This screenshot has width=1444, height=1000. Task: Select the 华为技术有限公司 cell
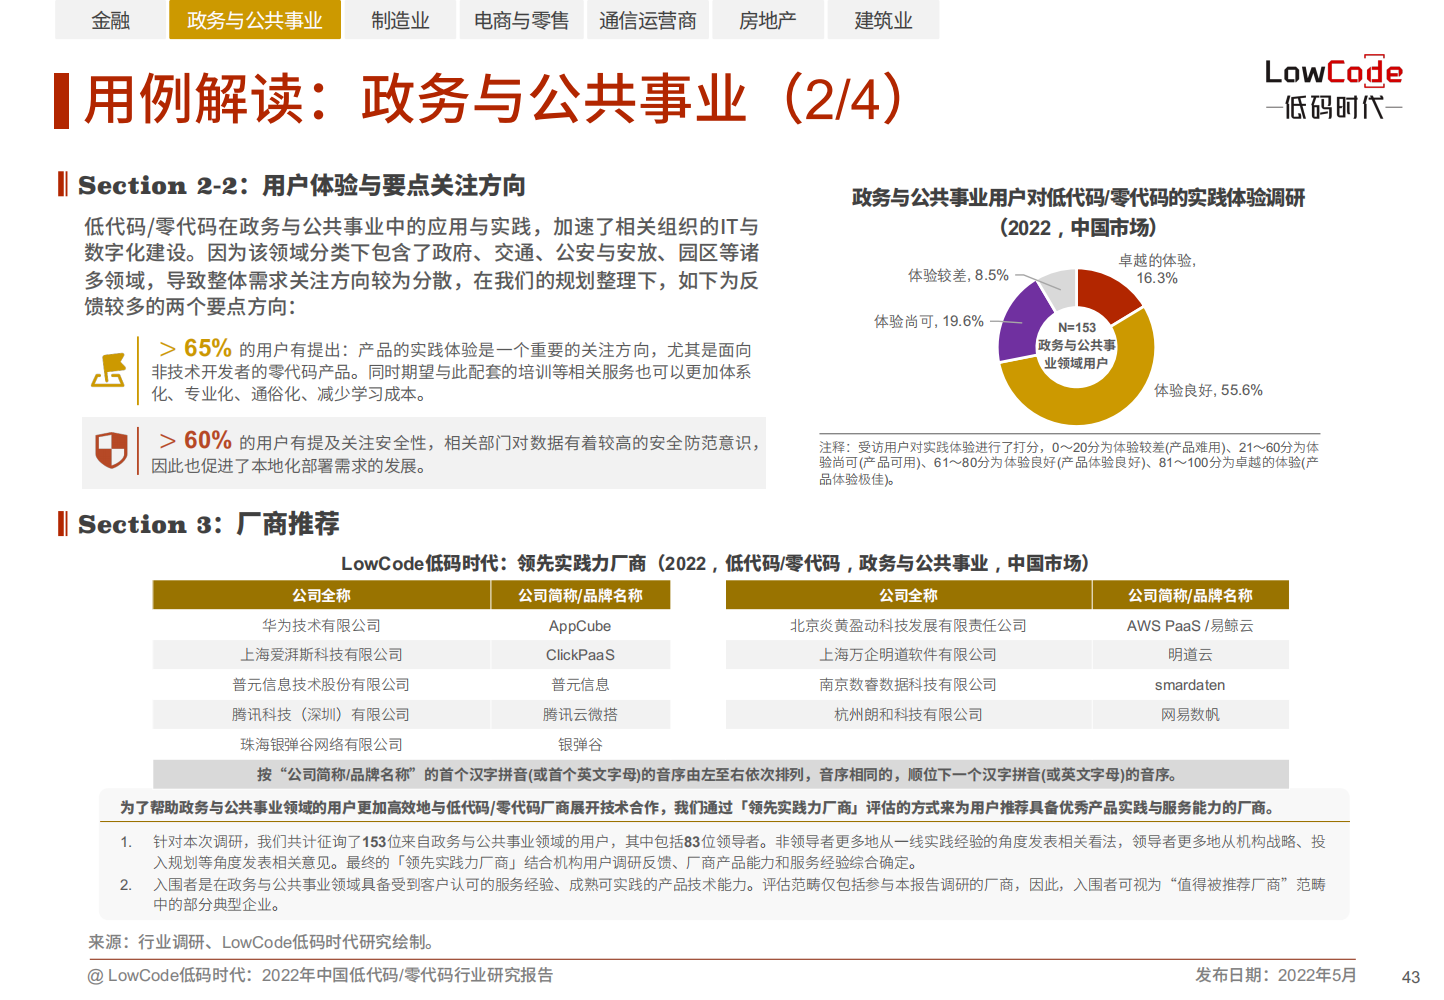tap(321, 625)
